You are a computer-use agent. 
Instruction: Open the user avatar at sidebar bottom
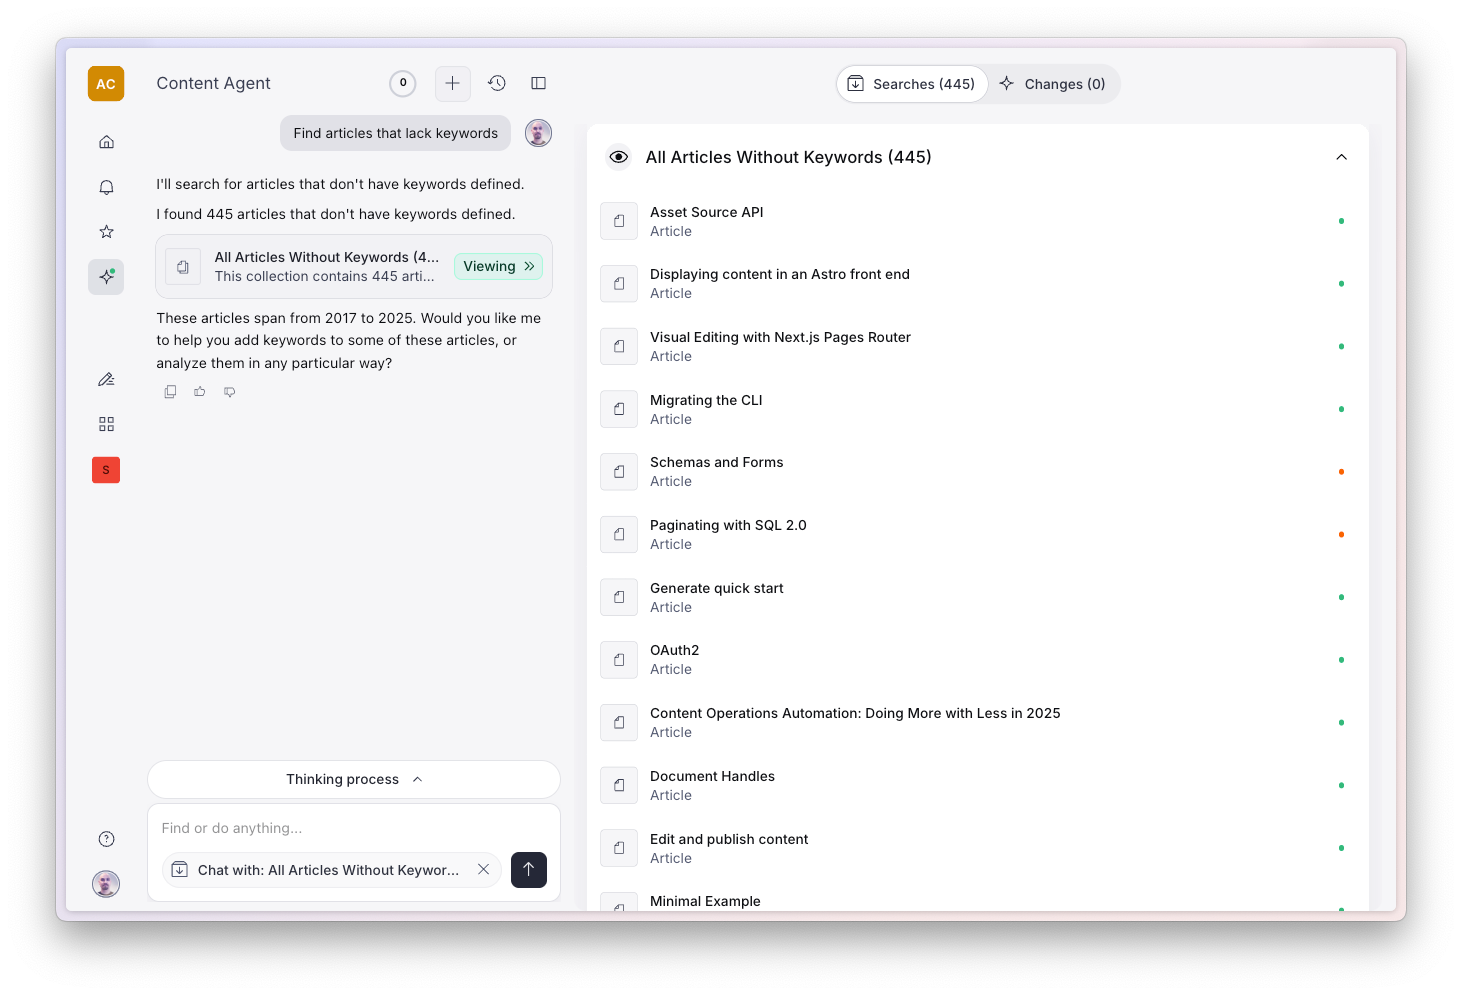pyautogui.click(x=106, y=884)
